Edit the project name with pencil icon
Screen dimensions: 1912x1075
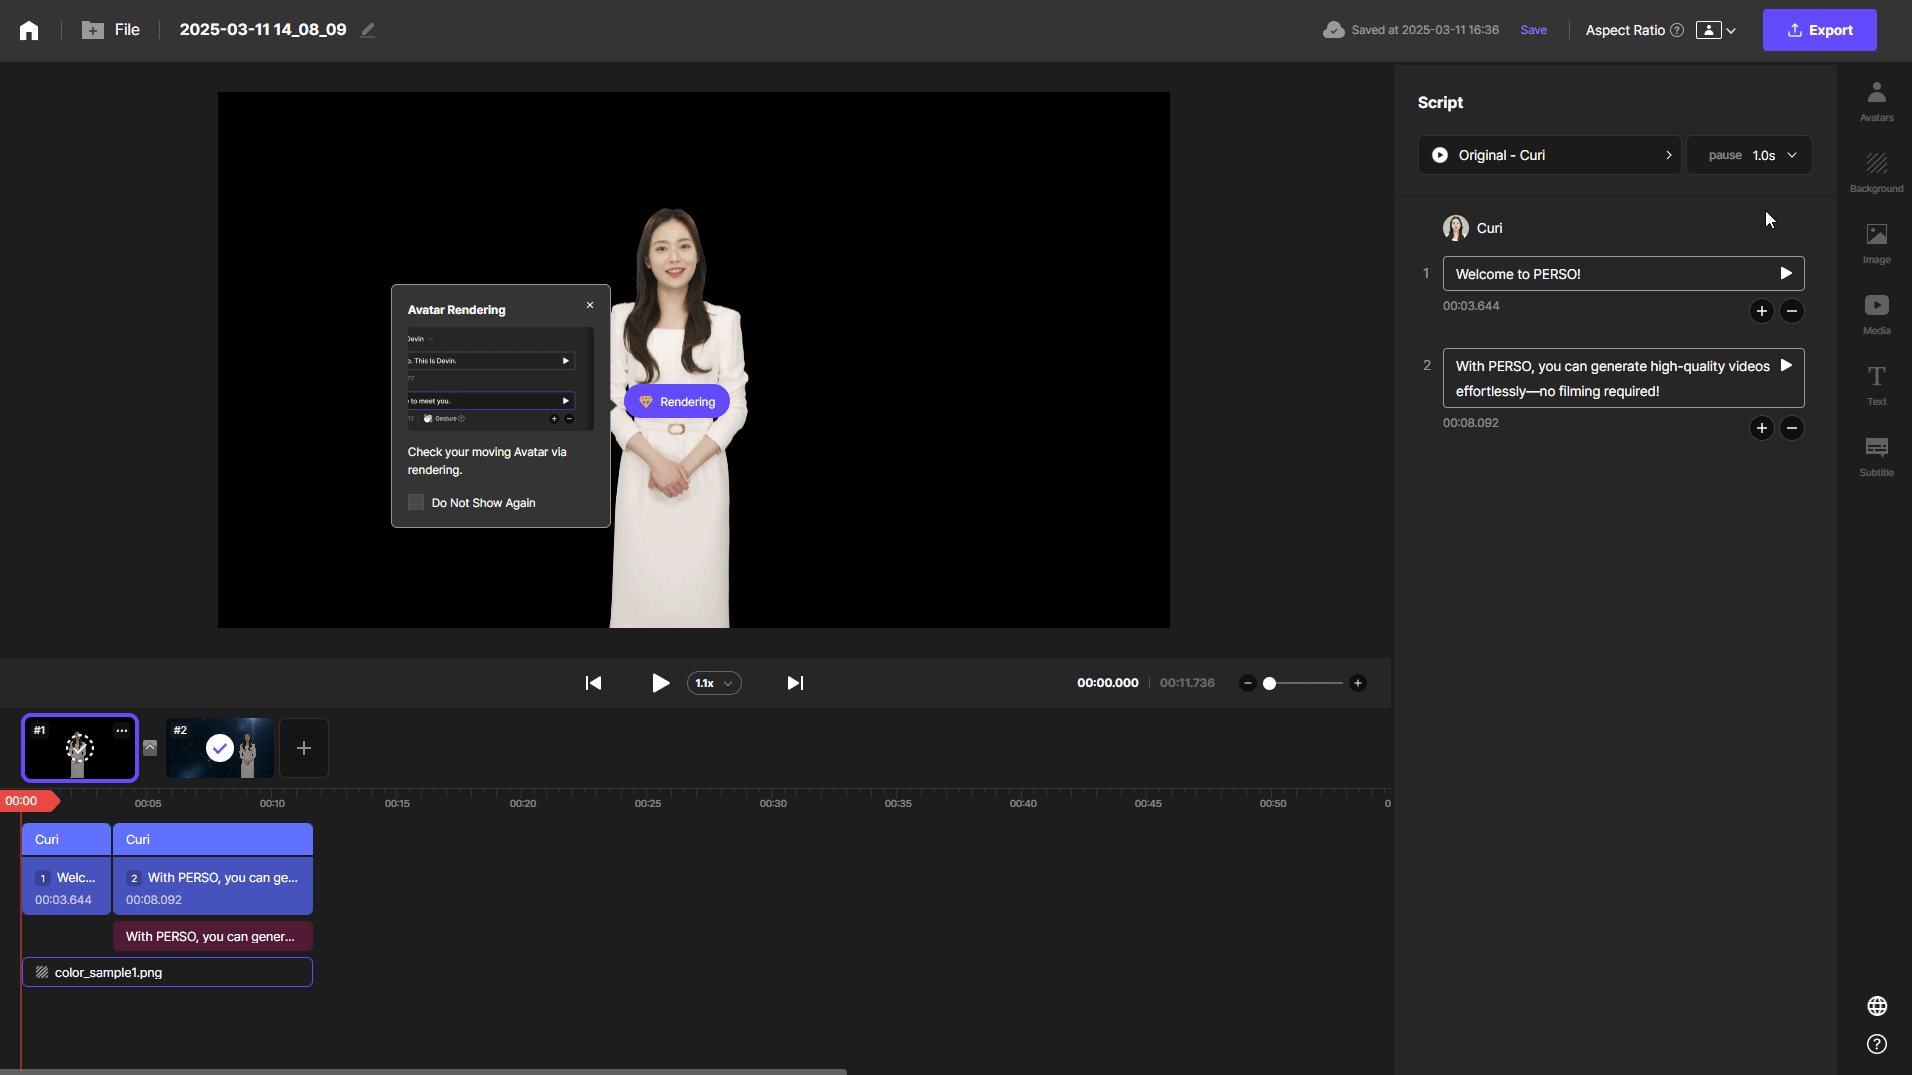[368, 30]
